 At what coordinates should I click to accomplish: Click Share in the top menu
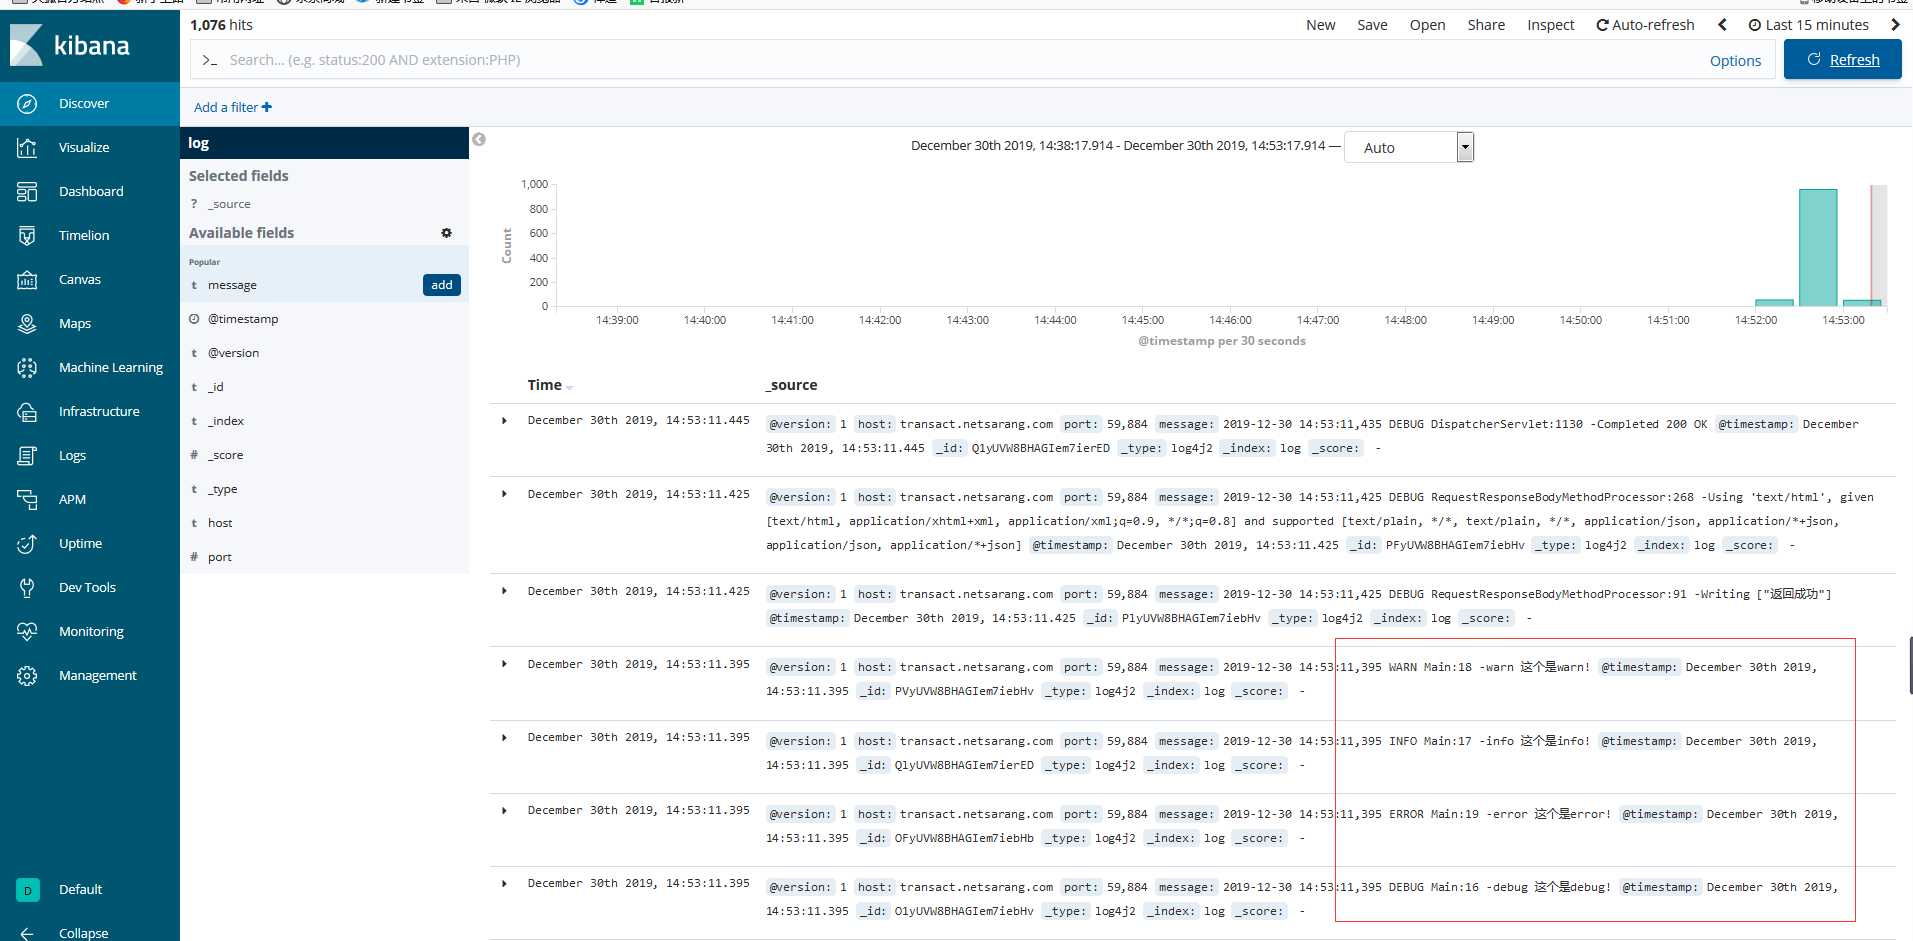(x=1486, y=25)
